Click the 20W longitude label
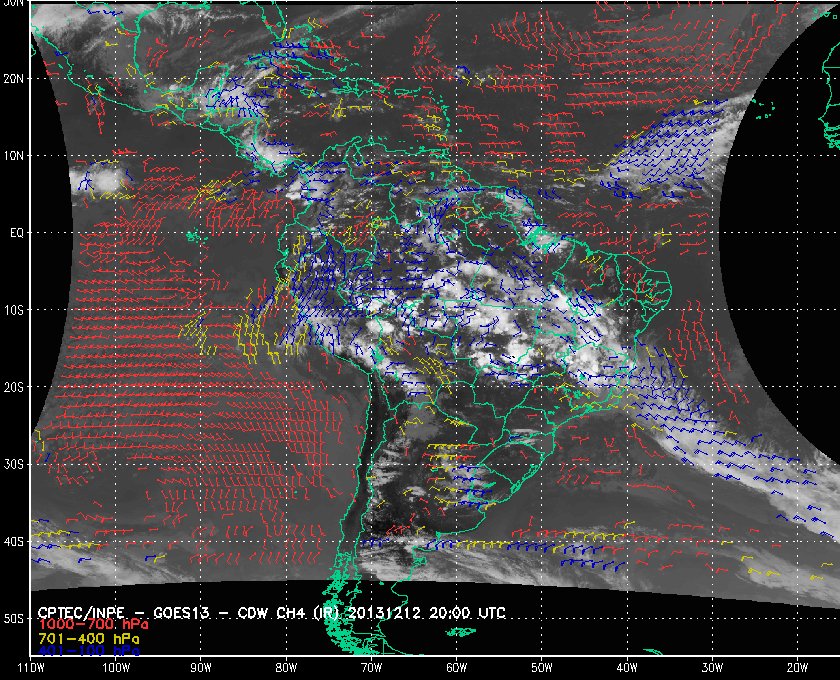840x680 pixels. (797, 668)
